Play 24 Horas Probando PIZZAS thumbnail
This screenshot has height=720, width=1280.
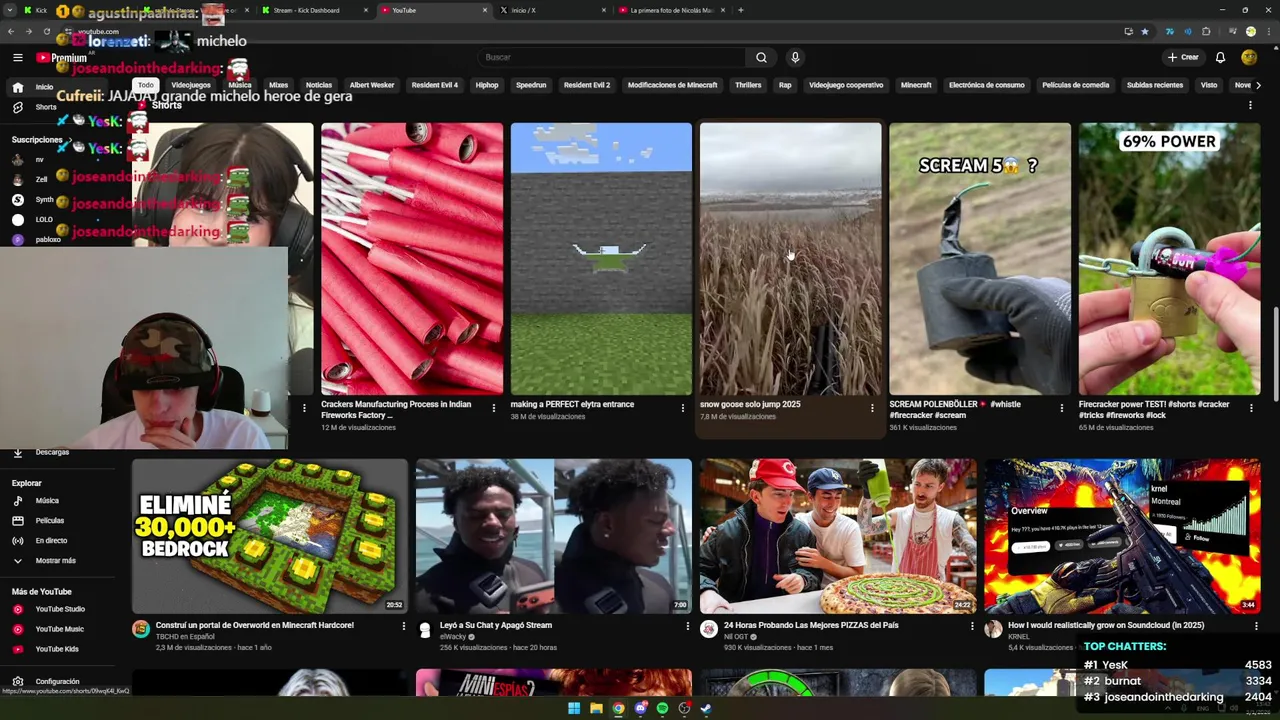(838, 536)
